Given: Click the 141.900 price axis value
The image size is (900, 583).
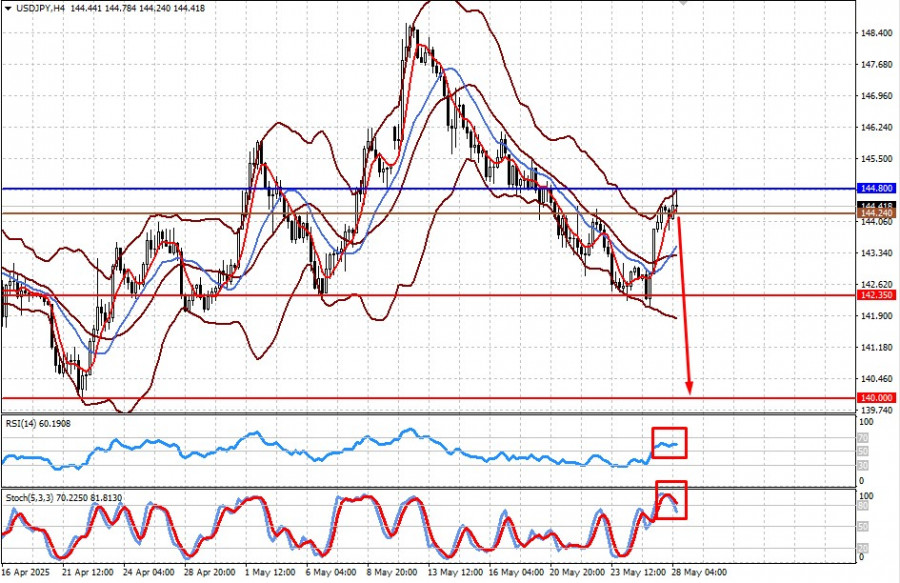Looking at the screenshot, I should coord(876,316).
